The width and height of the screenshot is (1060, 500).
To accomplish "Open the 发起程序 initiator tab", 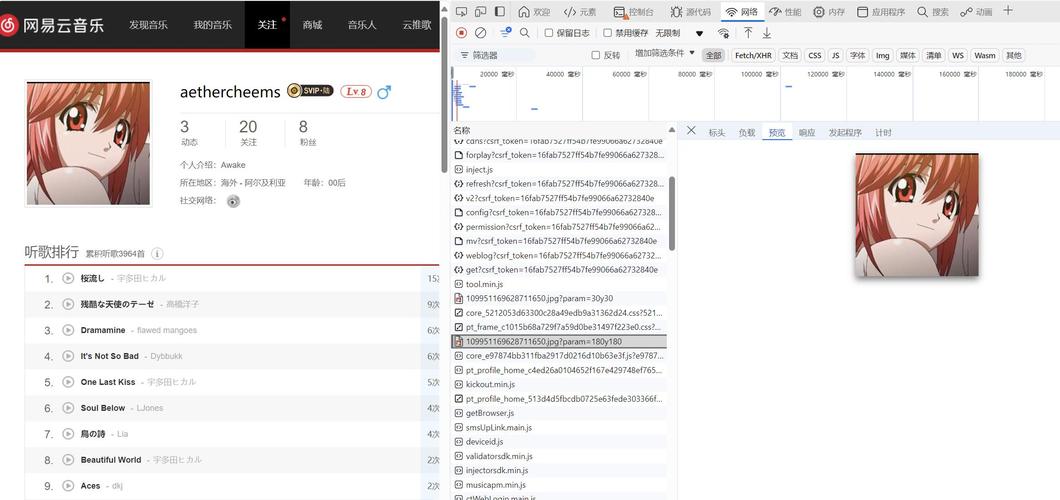I will tap(845, 132).
